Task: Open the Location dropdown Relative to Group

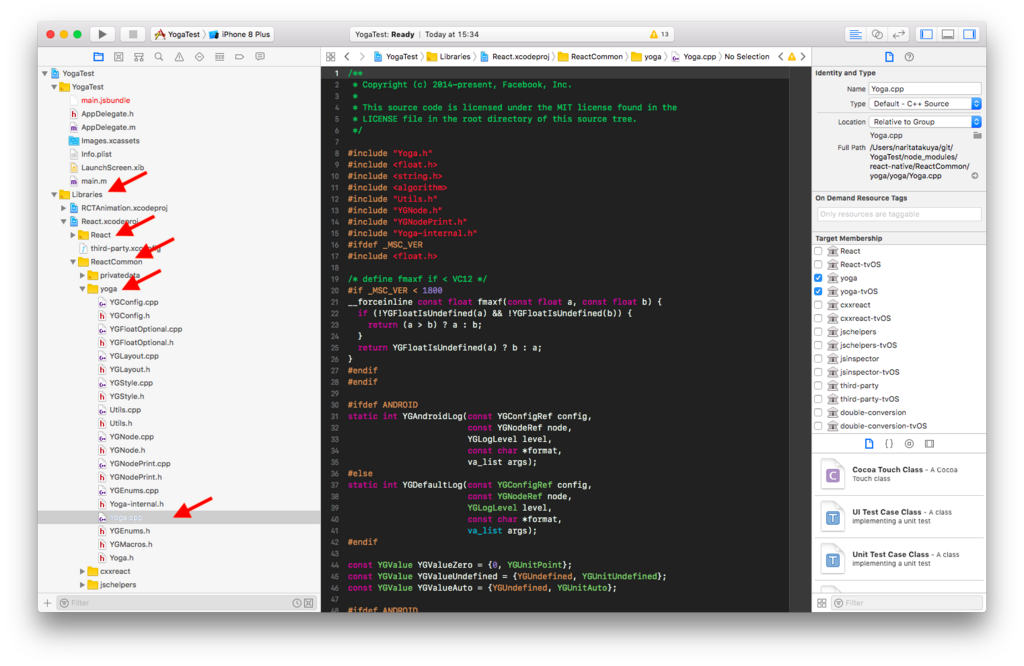Action: 924,122
